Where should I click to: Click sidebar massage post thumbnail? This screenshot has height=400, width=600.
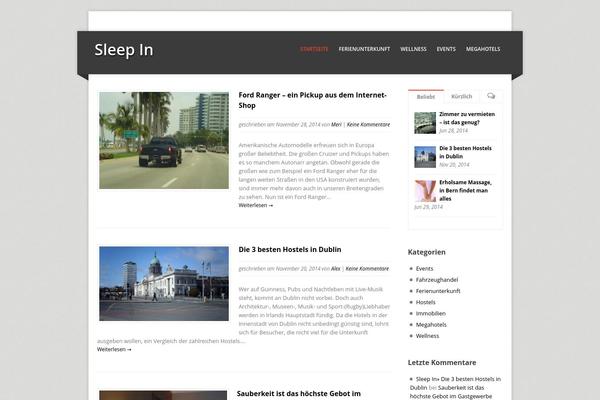[425, 191]
